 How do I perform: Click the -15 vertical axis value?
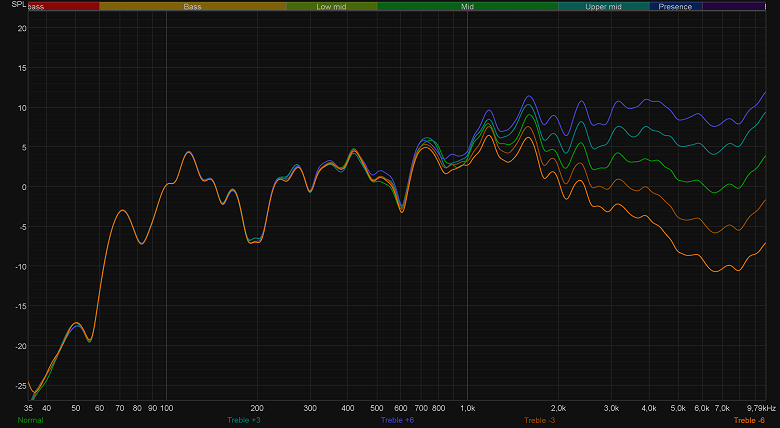pos(20,307)
